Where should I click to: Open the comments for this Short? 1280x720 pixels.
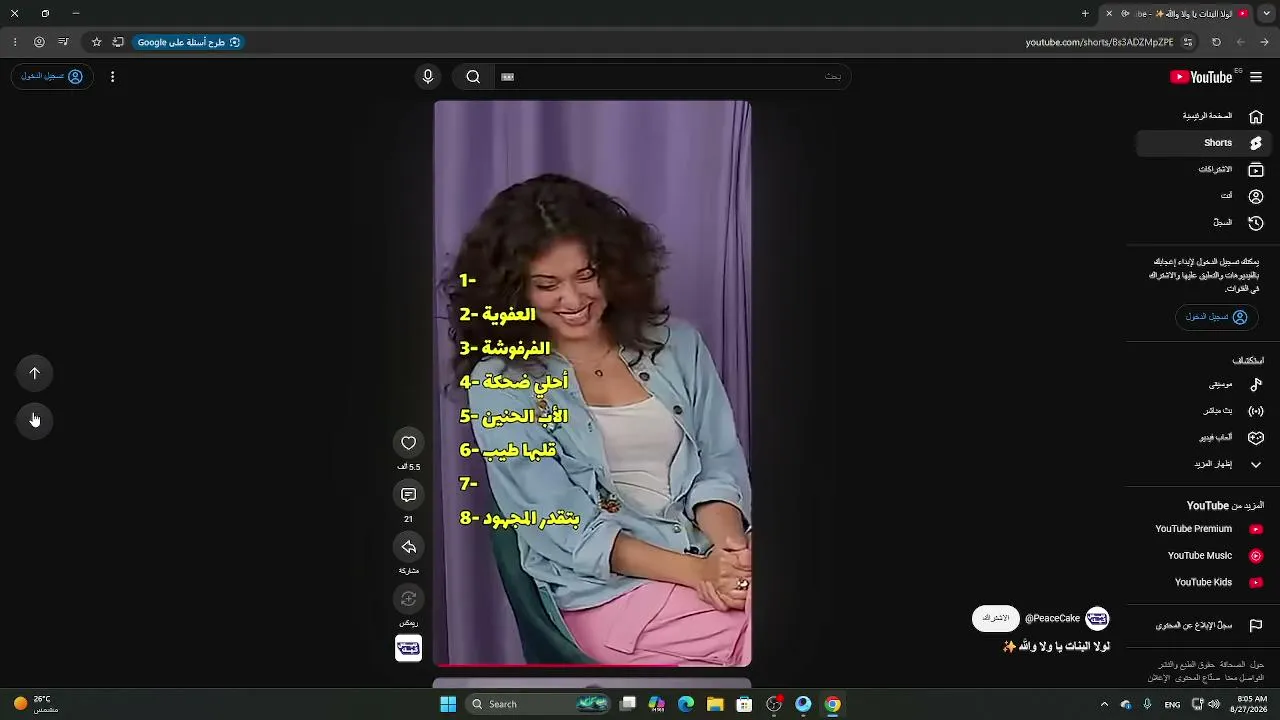click(x=408, y=495)
